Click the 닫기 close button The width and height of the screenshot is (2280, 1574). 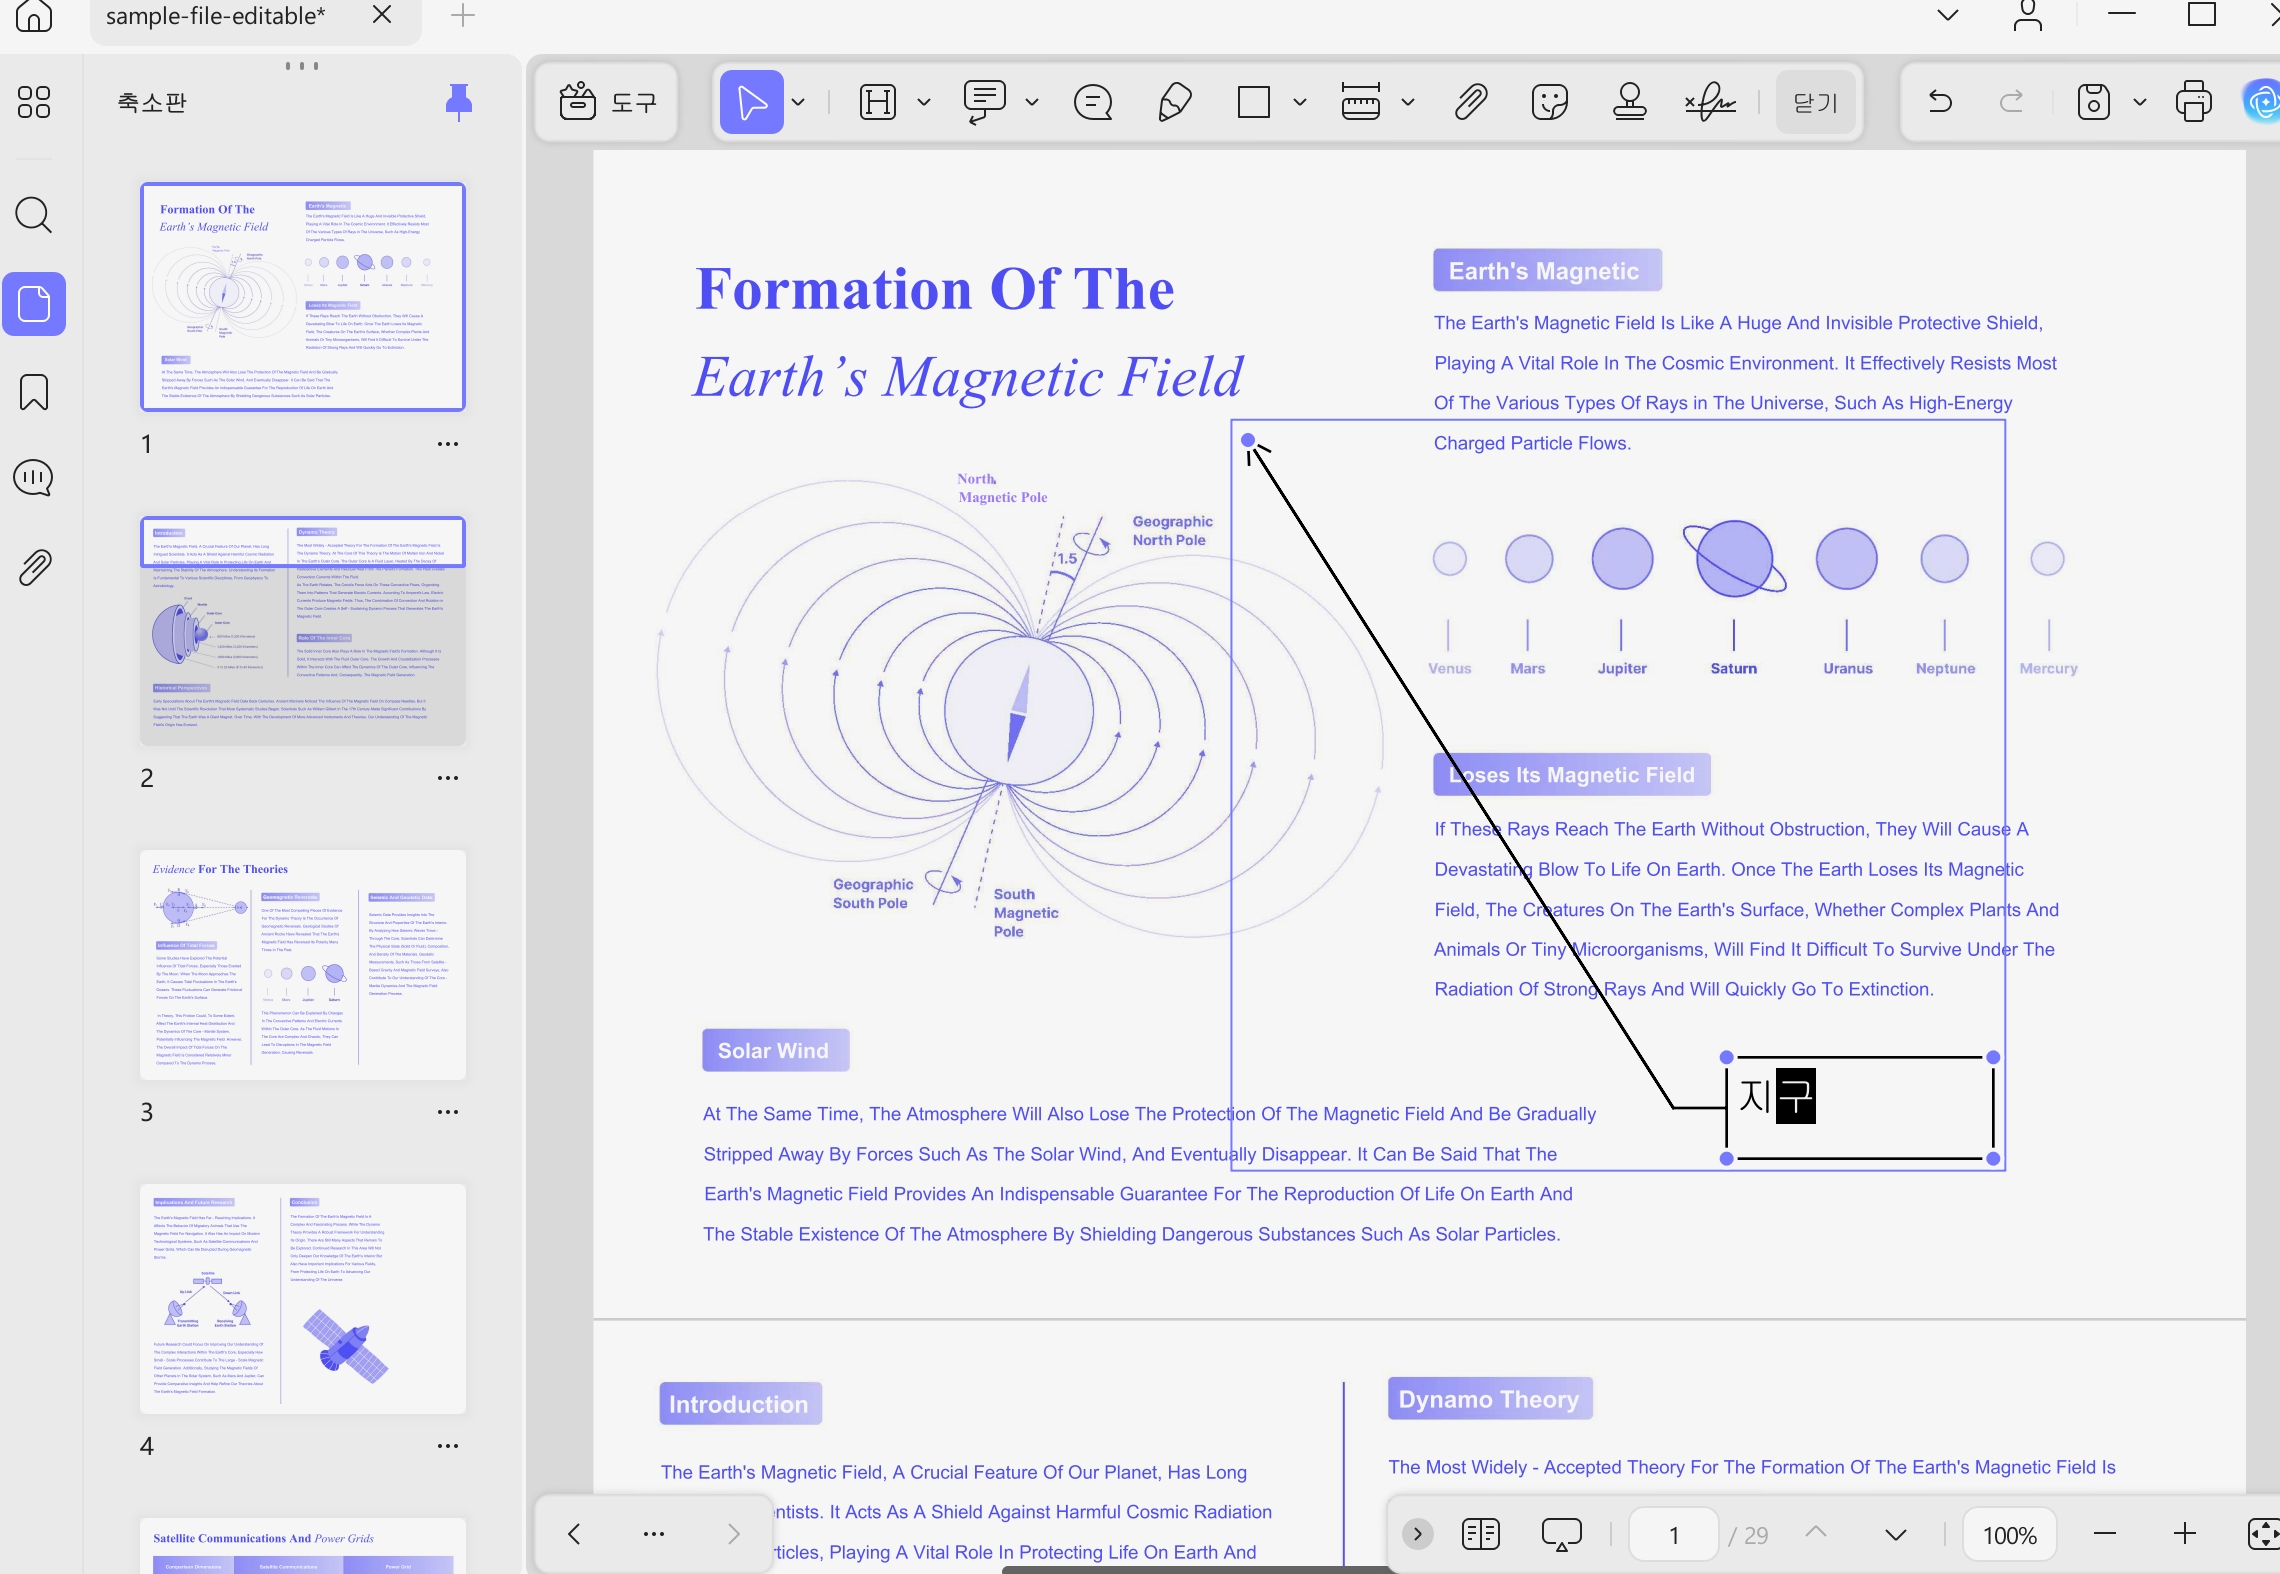click(1816, 102)
